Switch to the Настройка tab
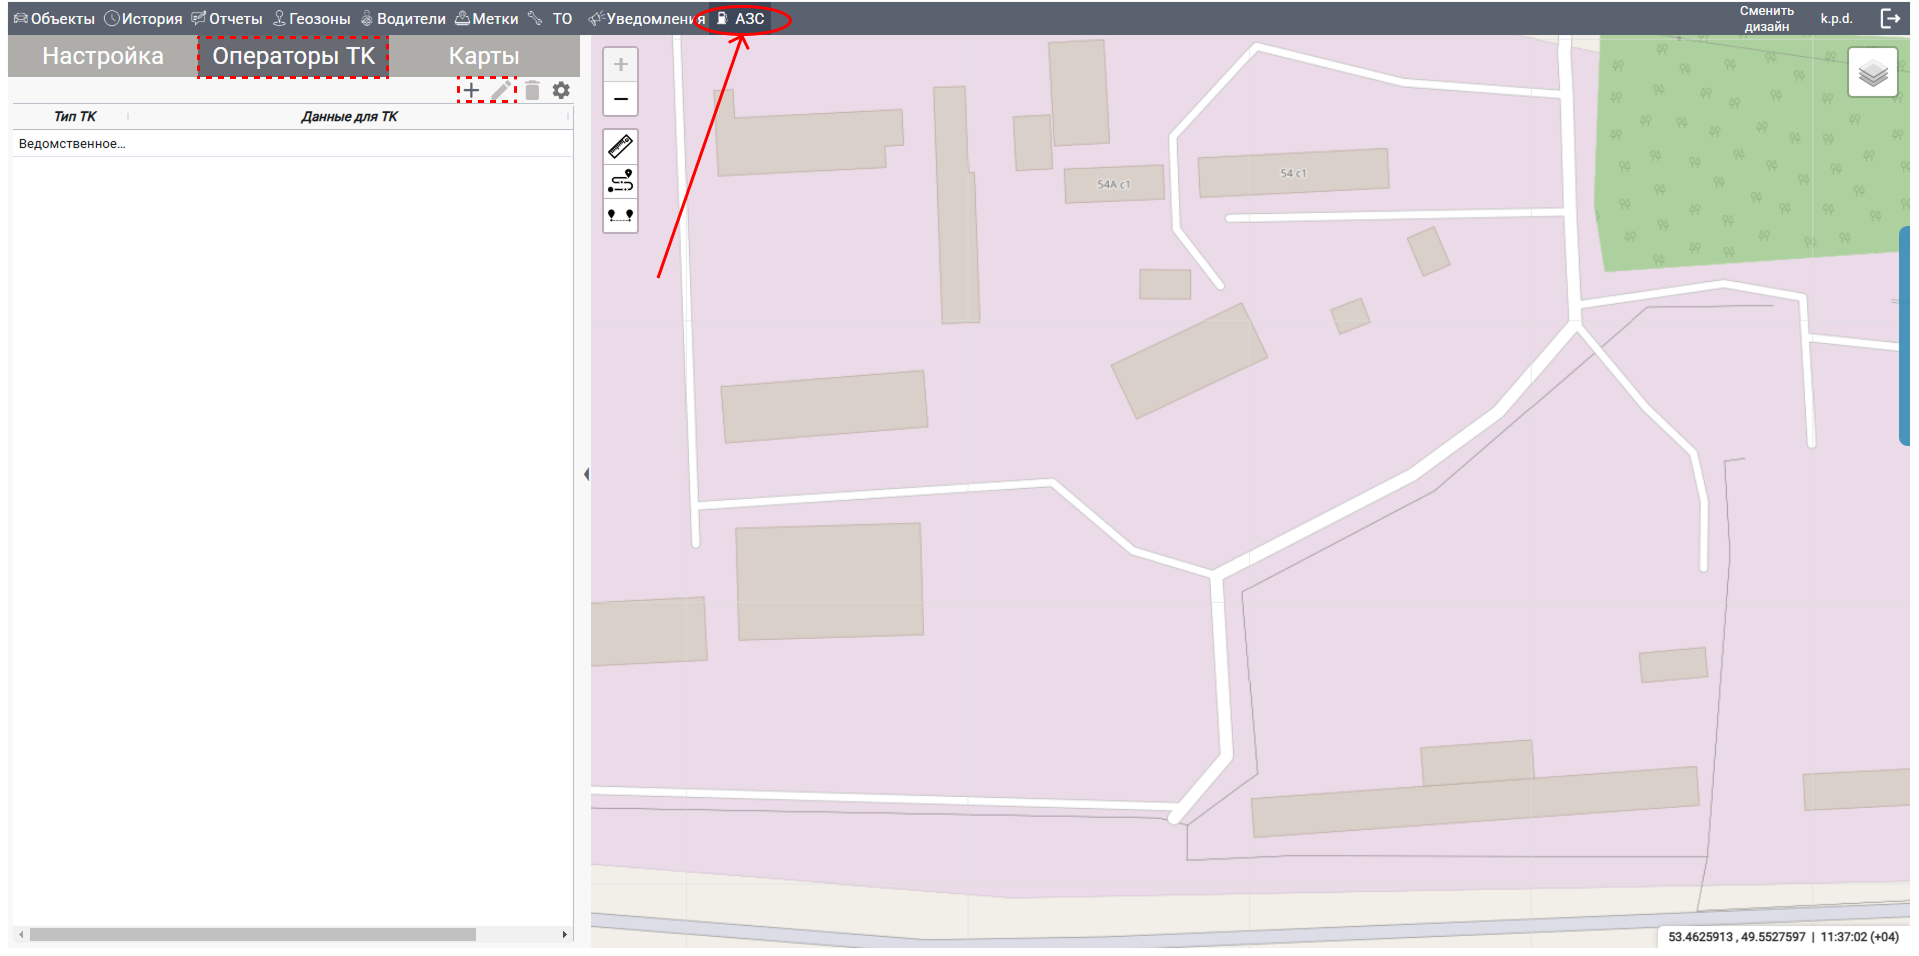The width and height of the screenshot is (1919, 956). (103, 56)
